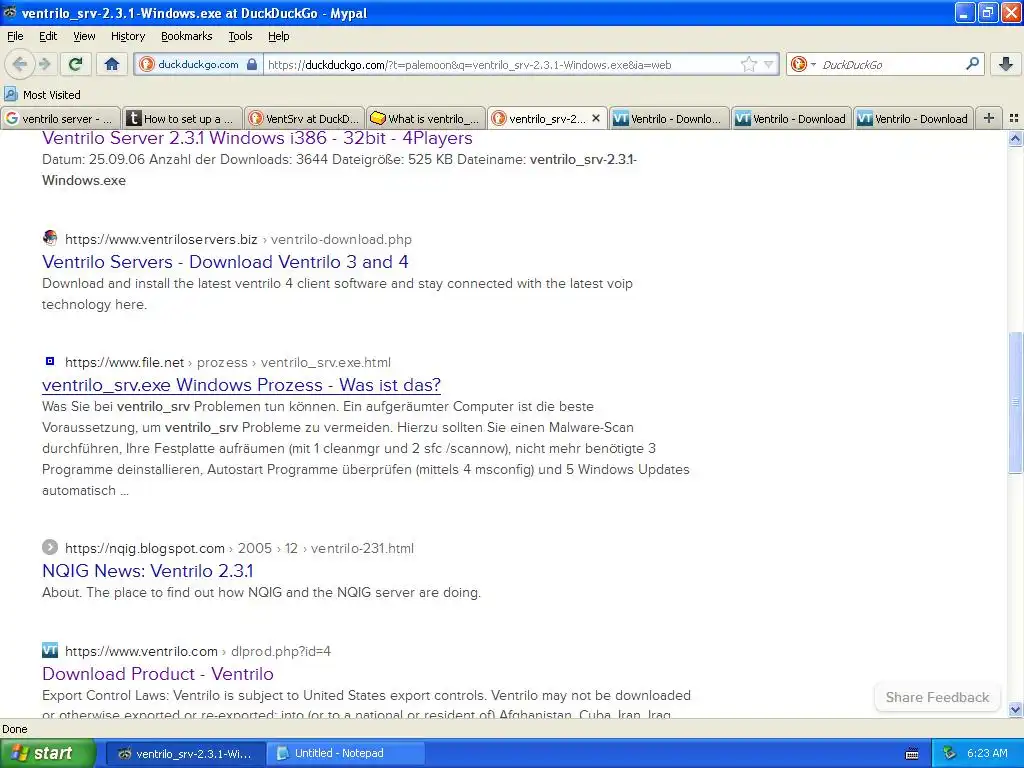Open 'NQIG News: Ventrilo 2.3.1' result
The height and width of the screenshot is (768, 1024).
point(147,571)
